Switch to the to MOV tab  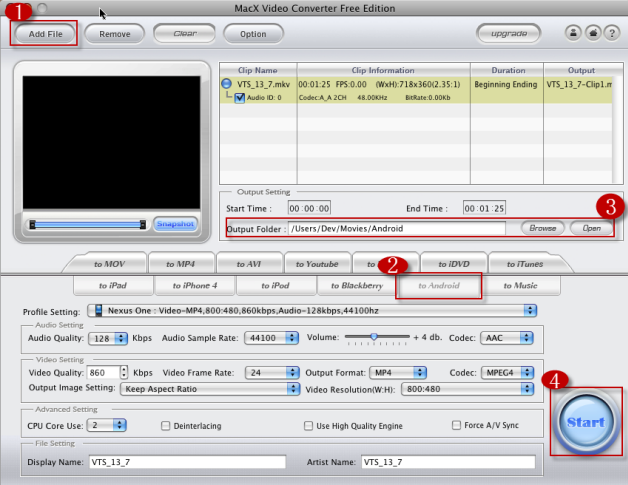[x=109, y=264]
